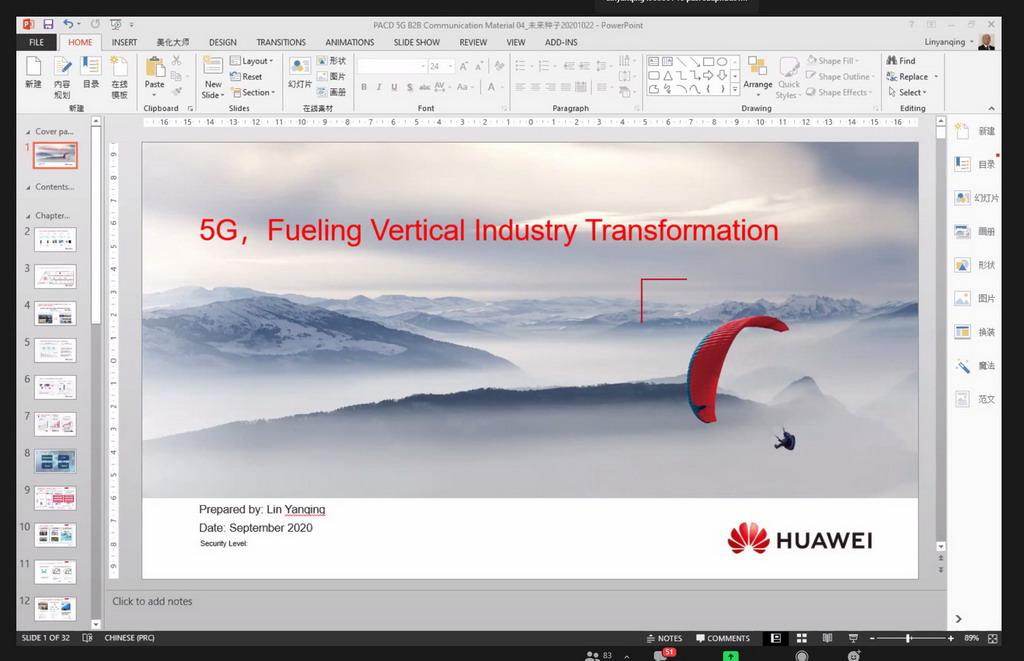1024x661 pixels.
Task: Collapse the Chapter section in slide panel
Action: pos(26,215)
